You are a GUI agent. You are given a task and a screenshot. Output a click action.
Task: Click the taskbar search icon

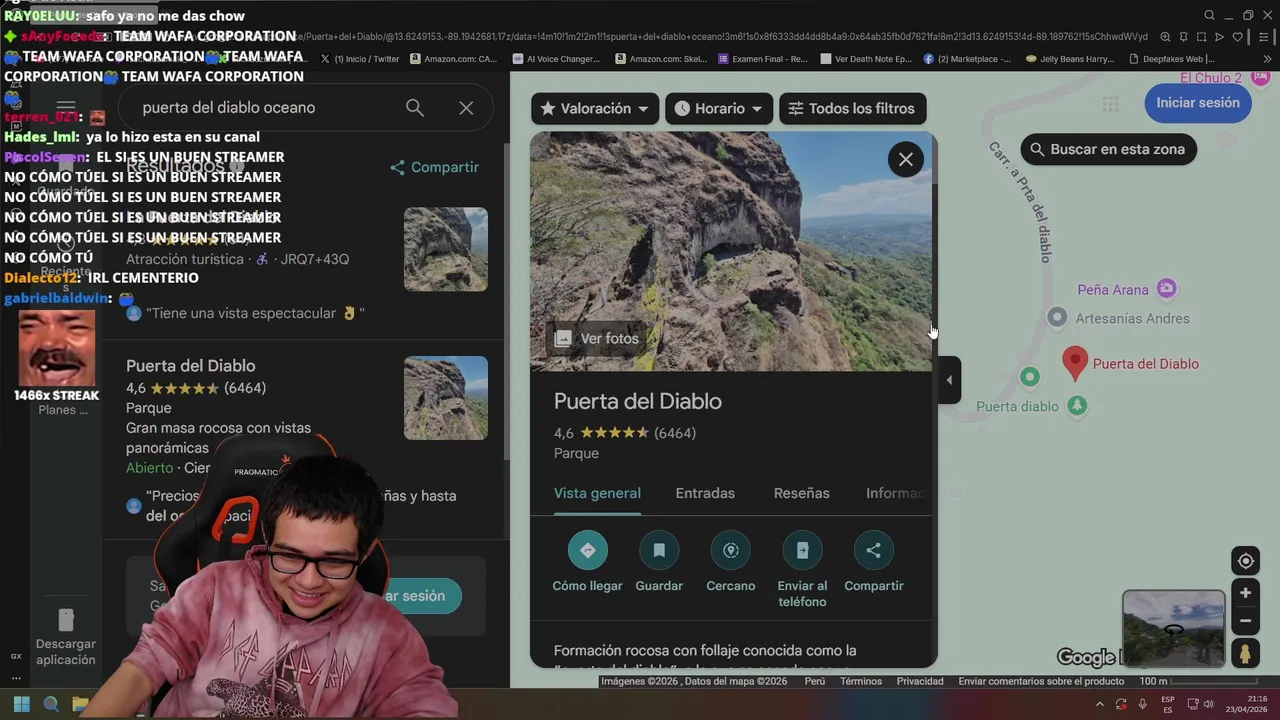tap(52, 704)
